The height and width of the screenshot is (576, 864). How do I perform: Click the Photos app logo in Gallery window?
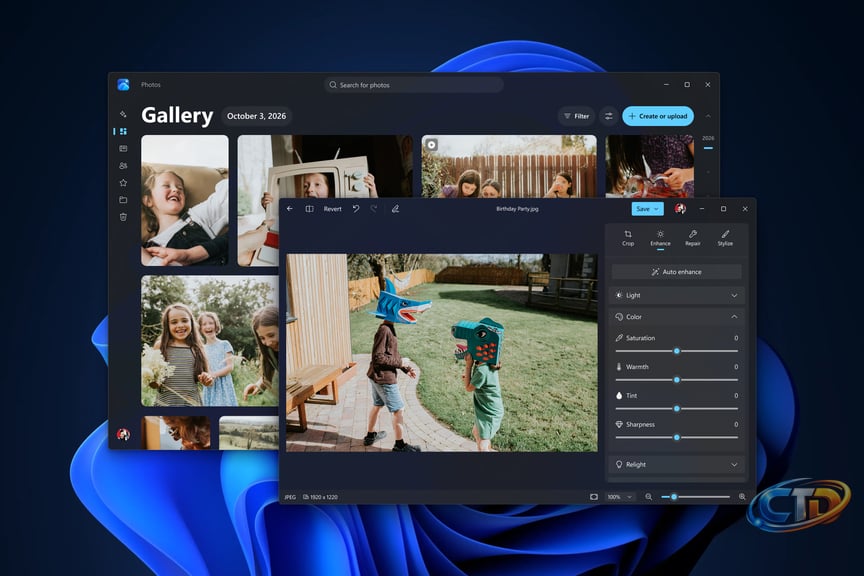click(123, 84)
